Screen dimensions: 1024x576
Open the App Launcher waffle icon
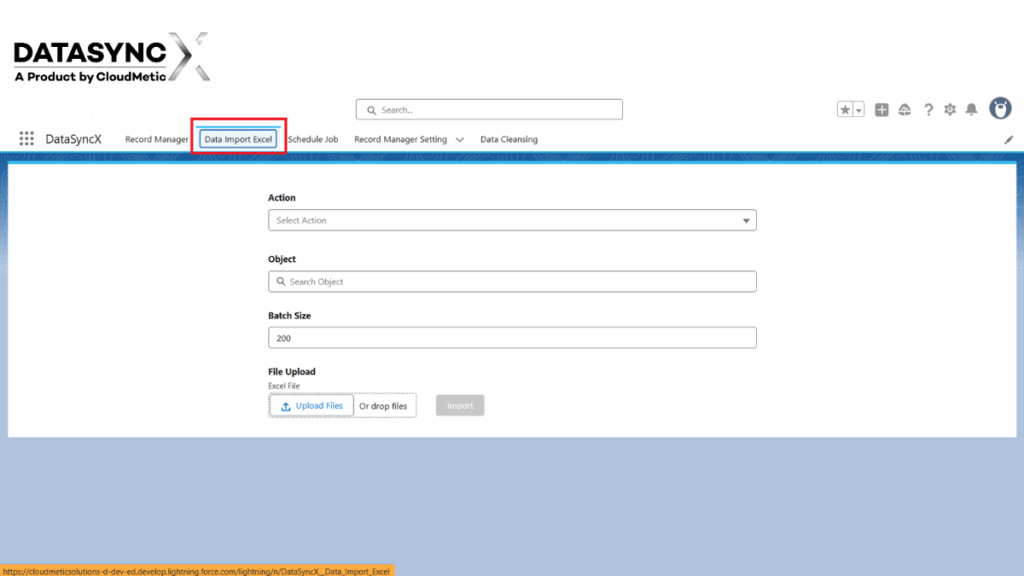(x=27, y=138)
